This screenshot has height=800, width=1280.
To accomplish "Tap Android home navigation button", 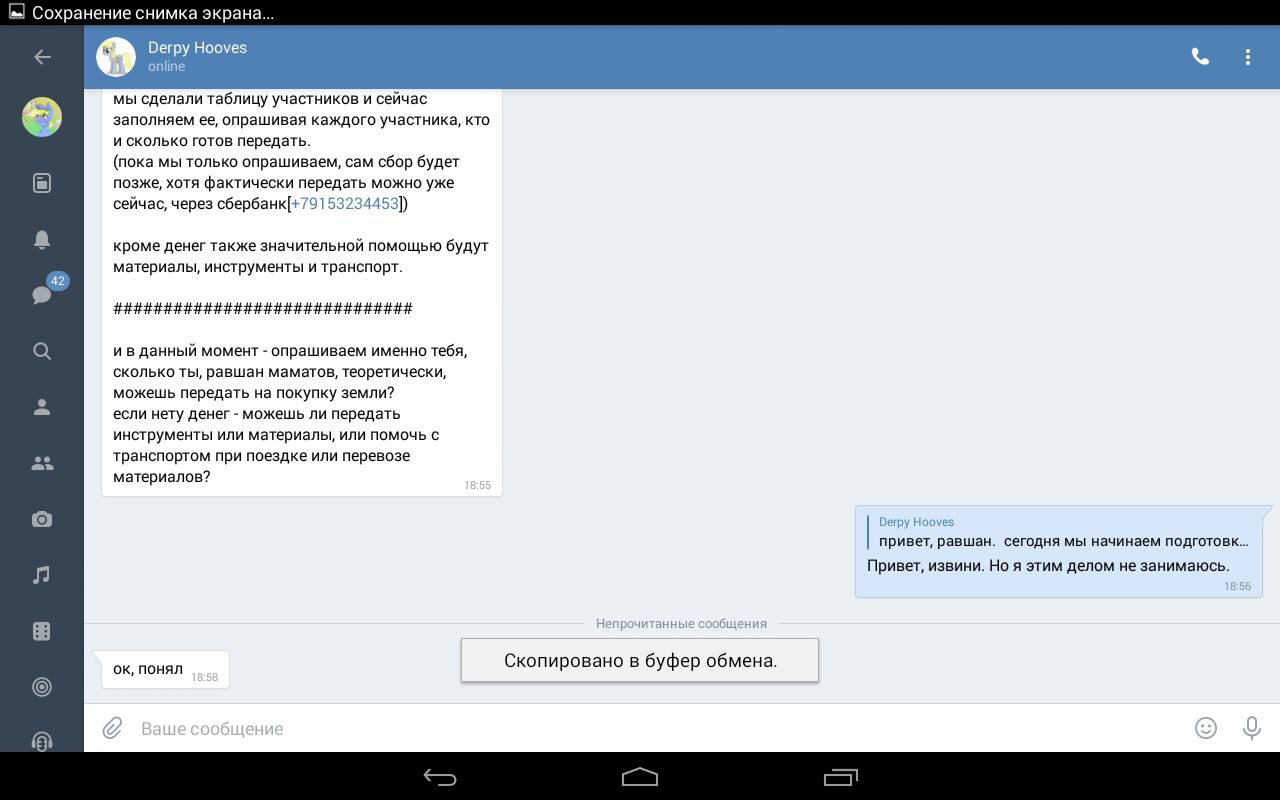I will click(640, 777).
